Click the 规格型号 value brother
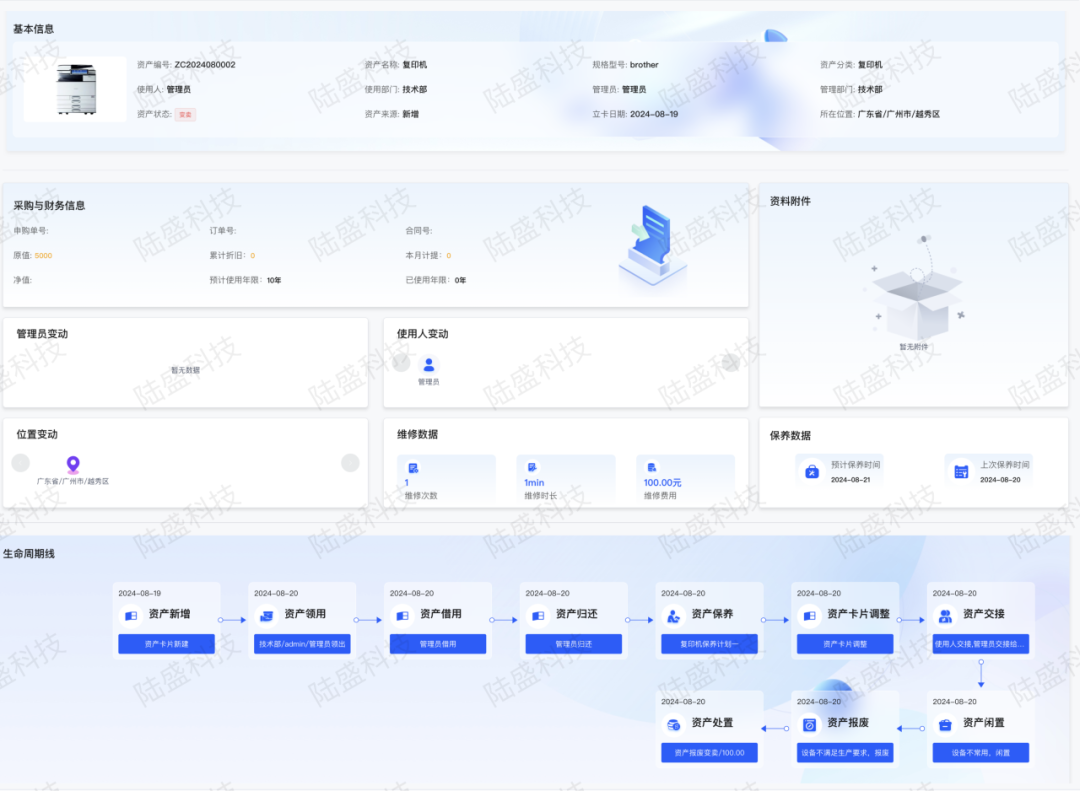1080x791 pixels. pos(644,65)
